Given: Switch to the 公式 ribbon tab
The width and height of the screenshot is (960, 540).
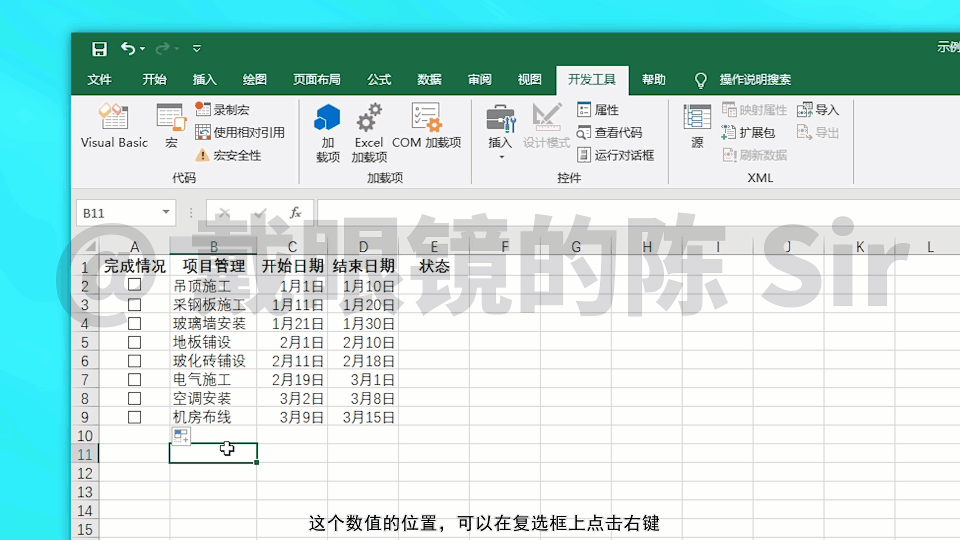Looking at the screenshot, I should (379, 80).
